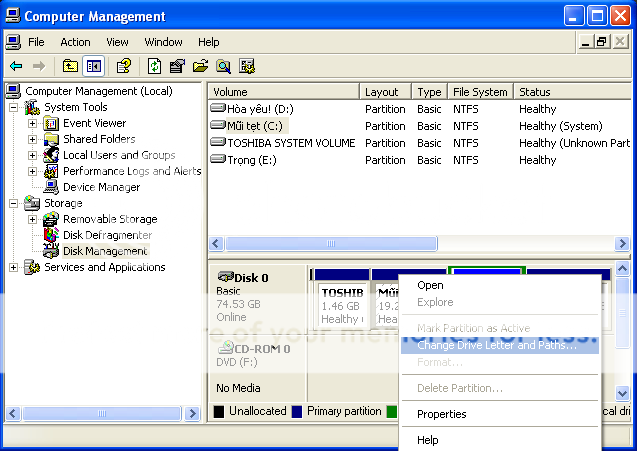
Task: Click the disk view scroll up arrow
Action: 622,269
